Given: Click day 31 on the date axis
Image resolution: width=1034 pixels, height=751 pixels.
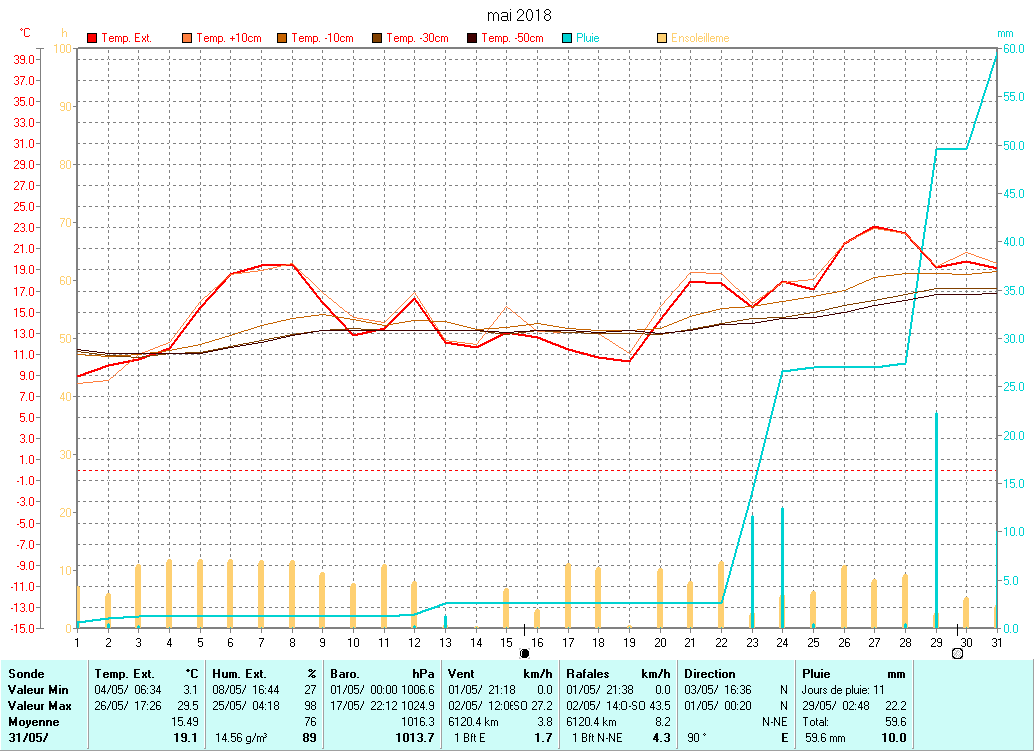Looking at the screenshot, I should click(996, 641).
